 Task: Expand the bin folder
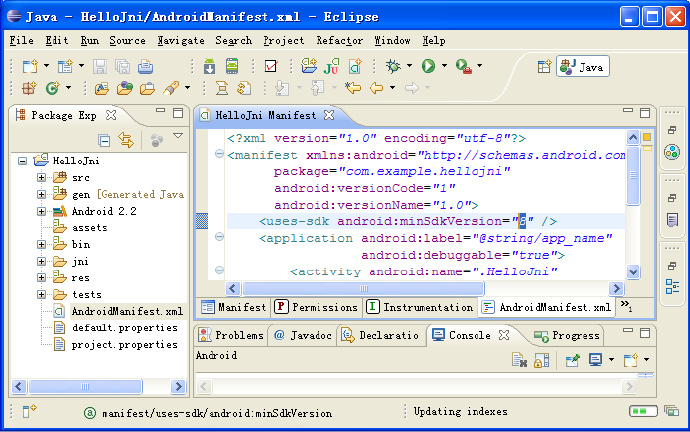pyautogui.click(x=41, y=245)
